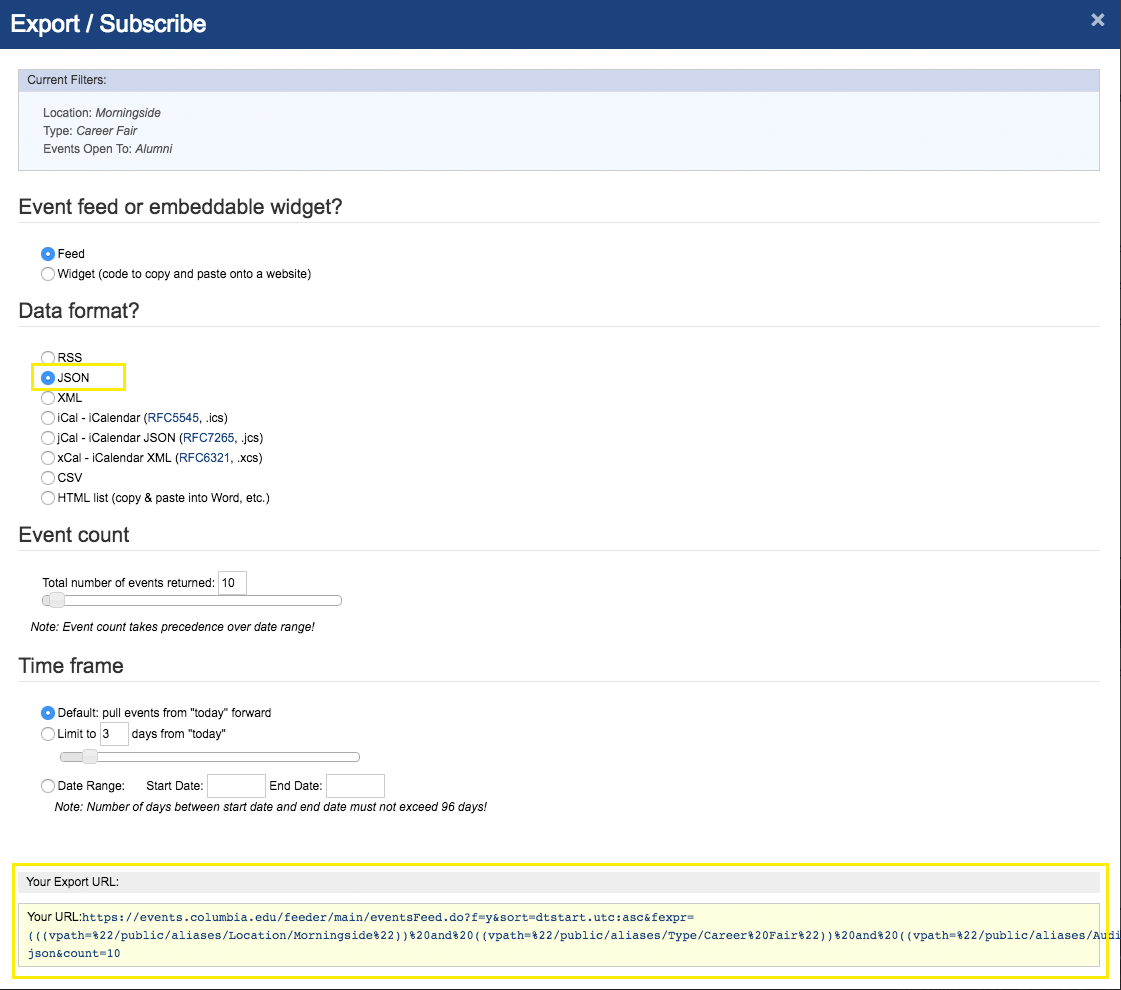This screenshot has width=1121, height=990.
Task: Click the 'Type: Career Fair' filter text
Action: click(x=90, y=131)
